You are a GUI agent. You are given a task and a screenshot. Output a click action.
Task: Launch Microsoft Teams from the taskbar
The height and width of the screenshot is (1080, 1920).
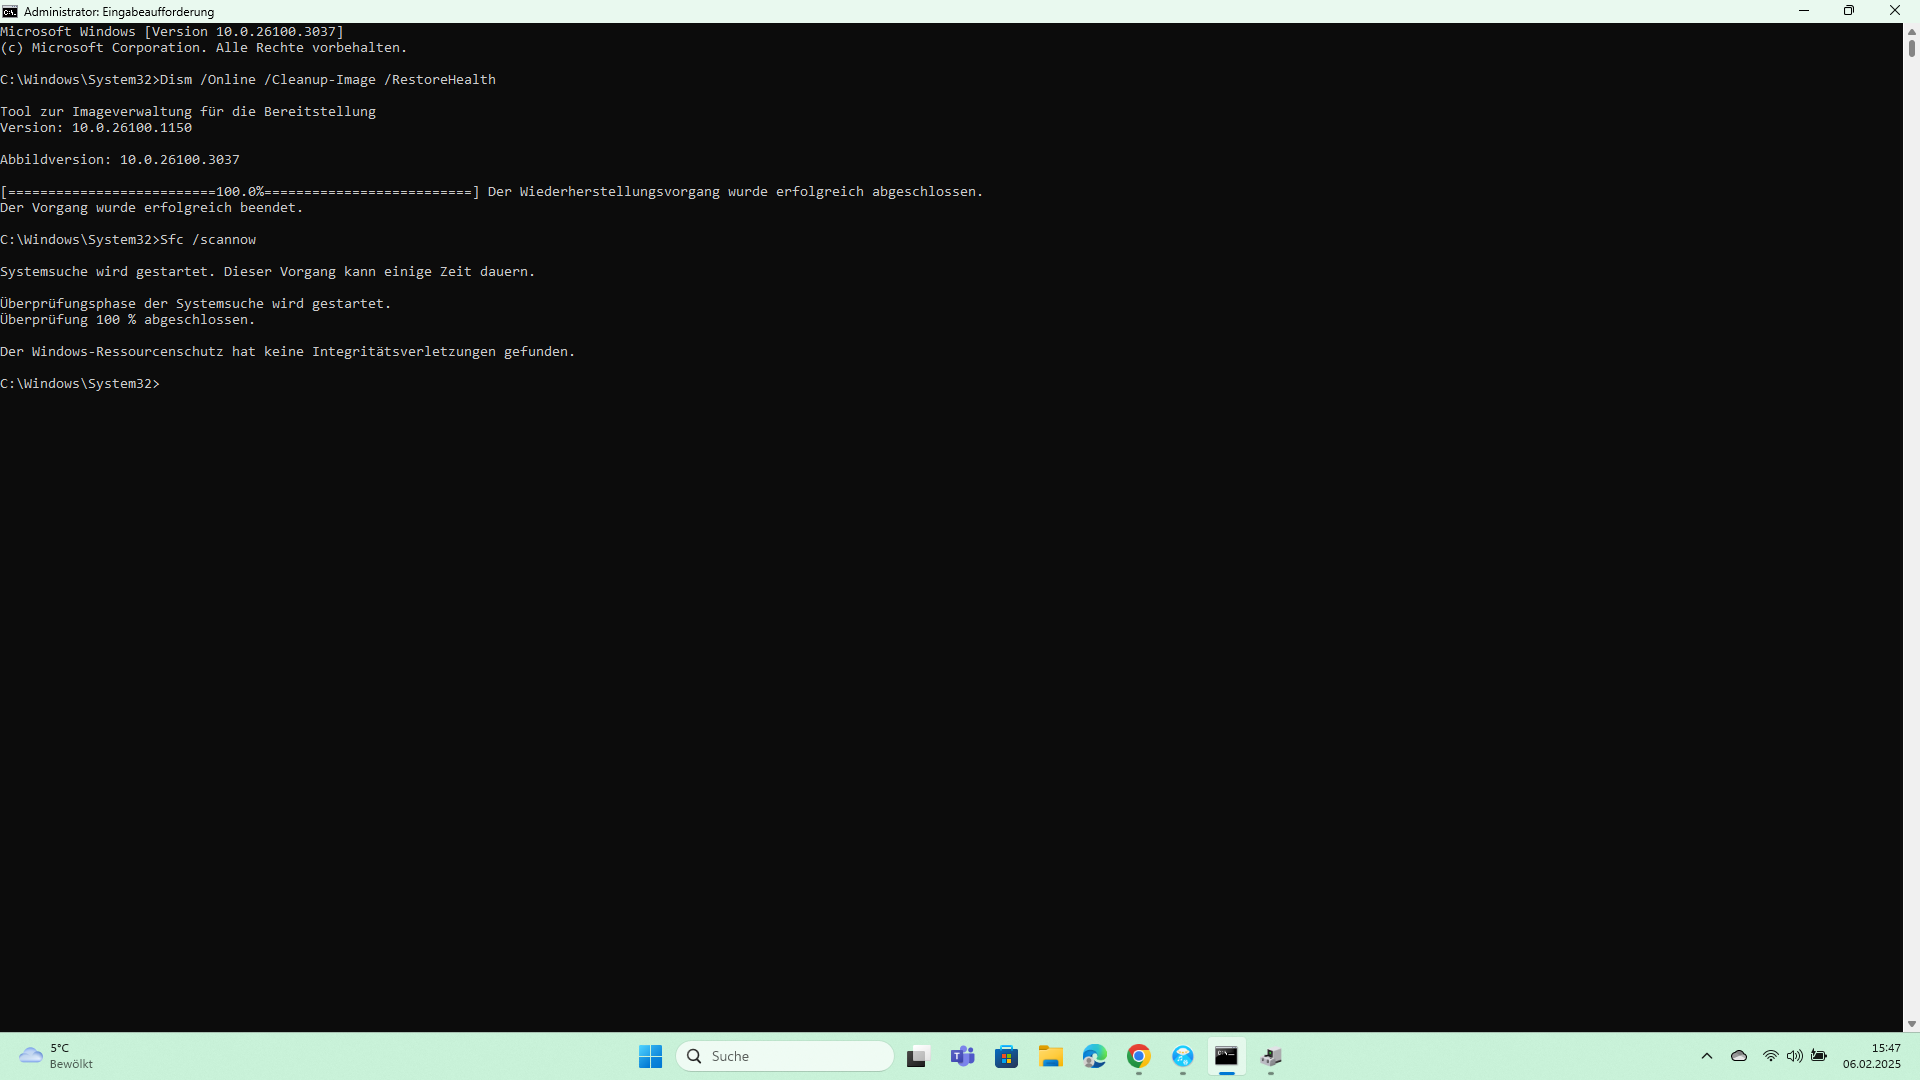[x=962, y=1056]
